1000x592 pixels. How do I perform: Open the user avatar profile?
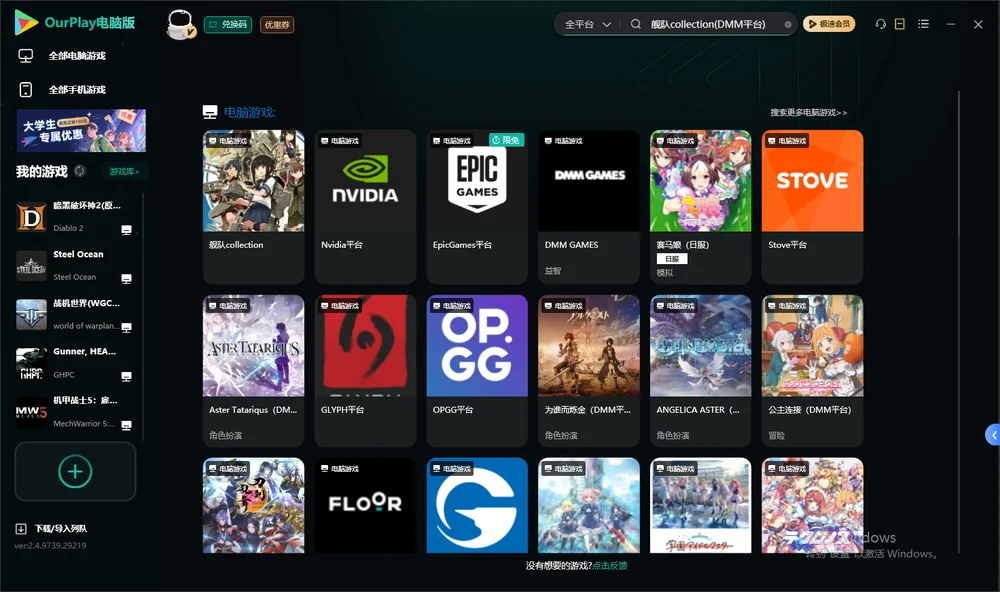[x=180, y=25]
